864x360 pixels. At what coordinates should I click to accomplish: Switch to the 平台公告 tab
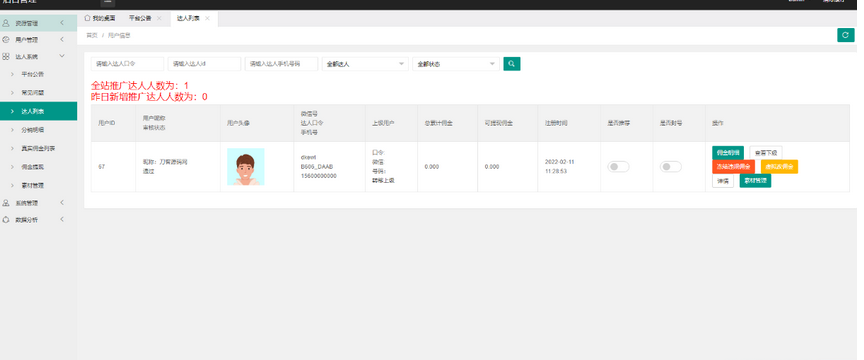pyautogui.click(x=140, y=18)
